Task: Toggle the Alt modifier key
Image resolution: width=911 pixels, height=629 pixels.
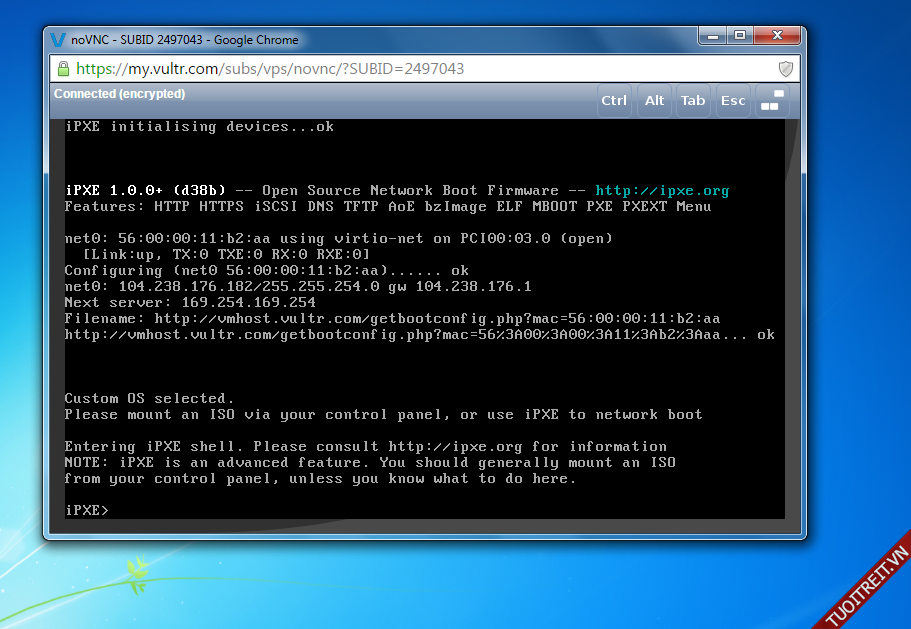Action: click(654, 100)
